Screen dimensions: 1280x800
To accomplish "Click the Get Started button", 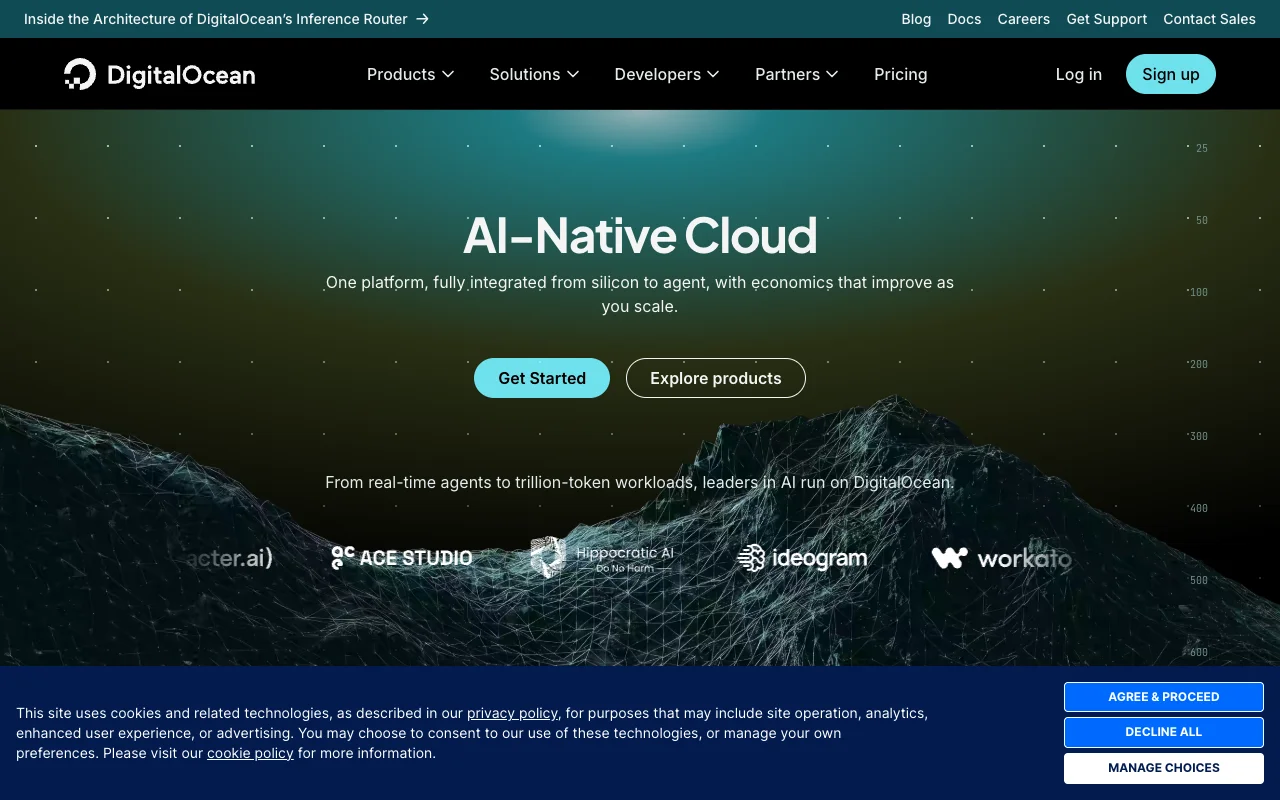I will [x=542, y=378].
